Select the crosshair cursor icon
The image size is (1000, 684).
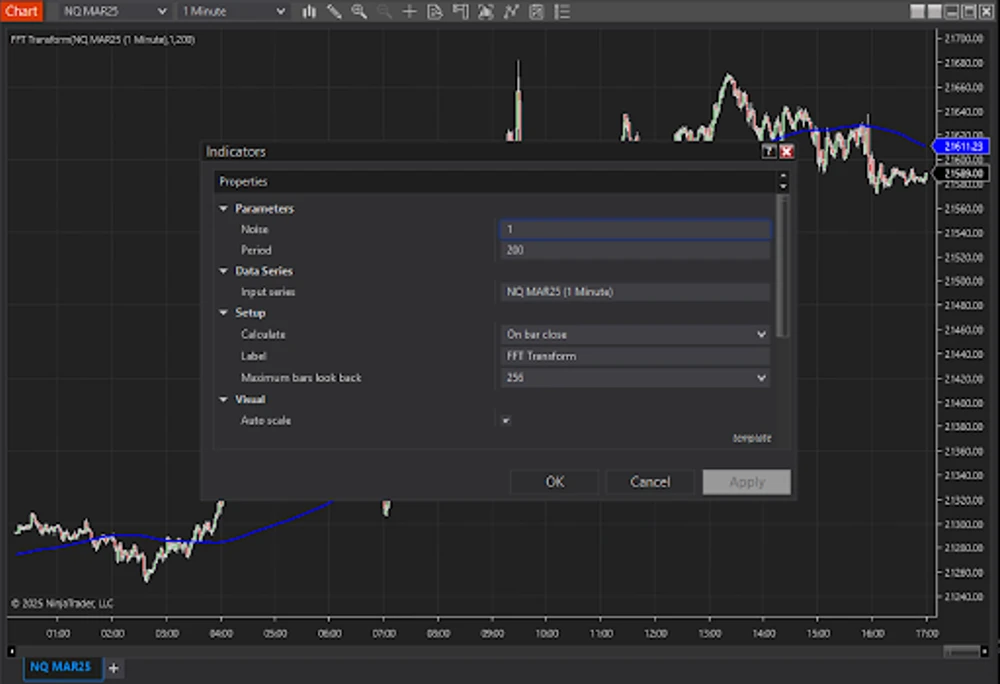[x=409, y=11]
